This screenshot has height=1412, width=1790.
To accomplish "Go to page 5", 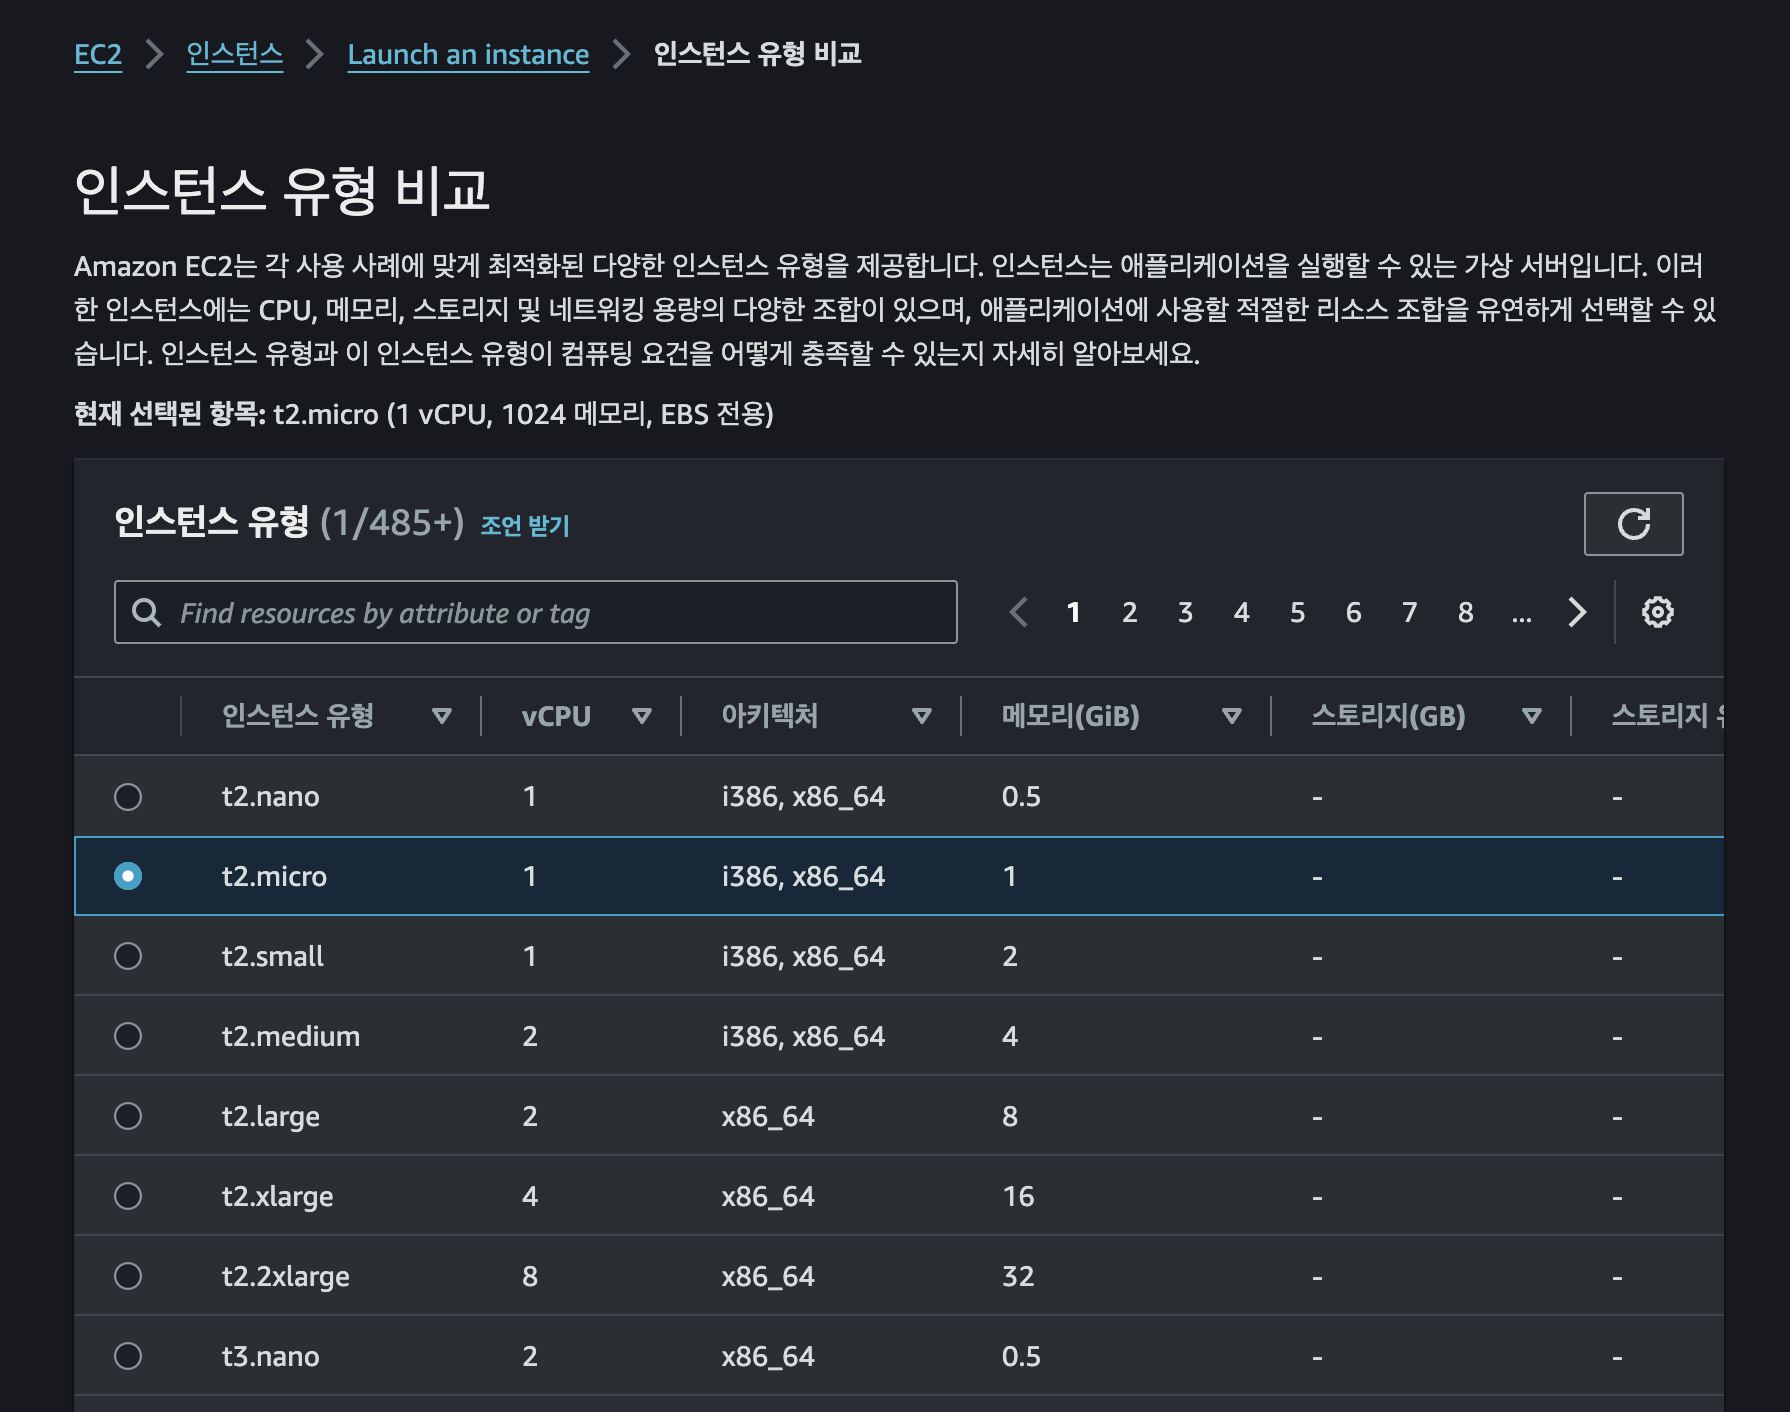I will pos(1298,612).
